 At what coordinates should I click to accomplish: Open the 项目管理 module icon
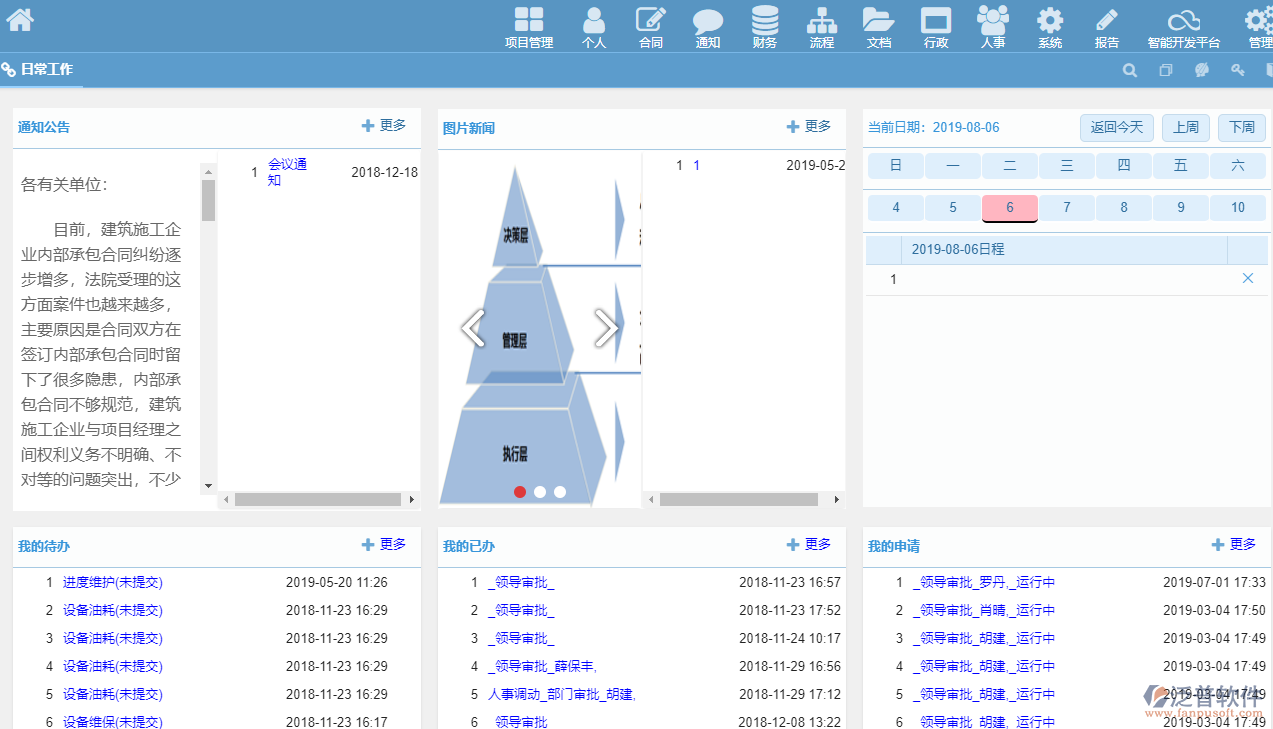[x=528, y=21]
